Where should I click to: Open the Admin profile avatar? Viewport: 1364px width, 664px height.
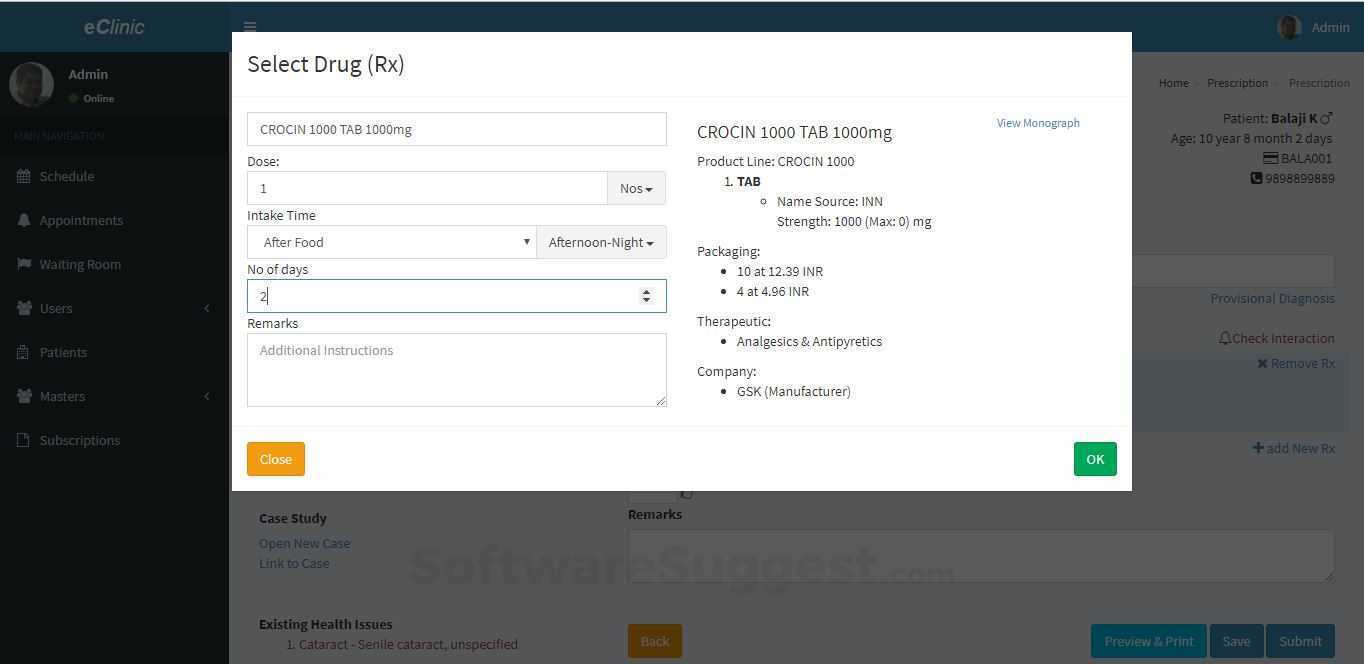pyautogui.click(x=1289, y=26)
